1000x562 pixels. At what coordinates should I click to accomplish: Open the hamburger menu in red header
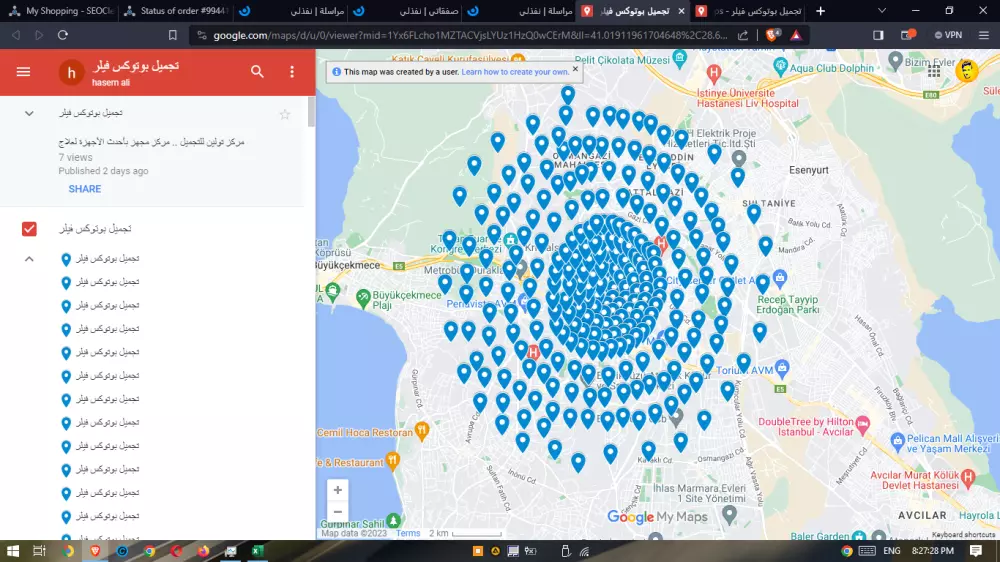click(24, 72)
